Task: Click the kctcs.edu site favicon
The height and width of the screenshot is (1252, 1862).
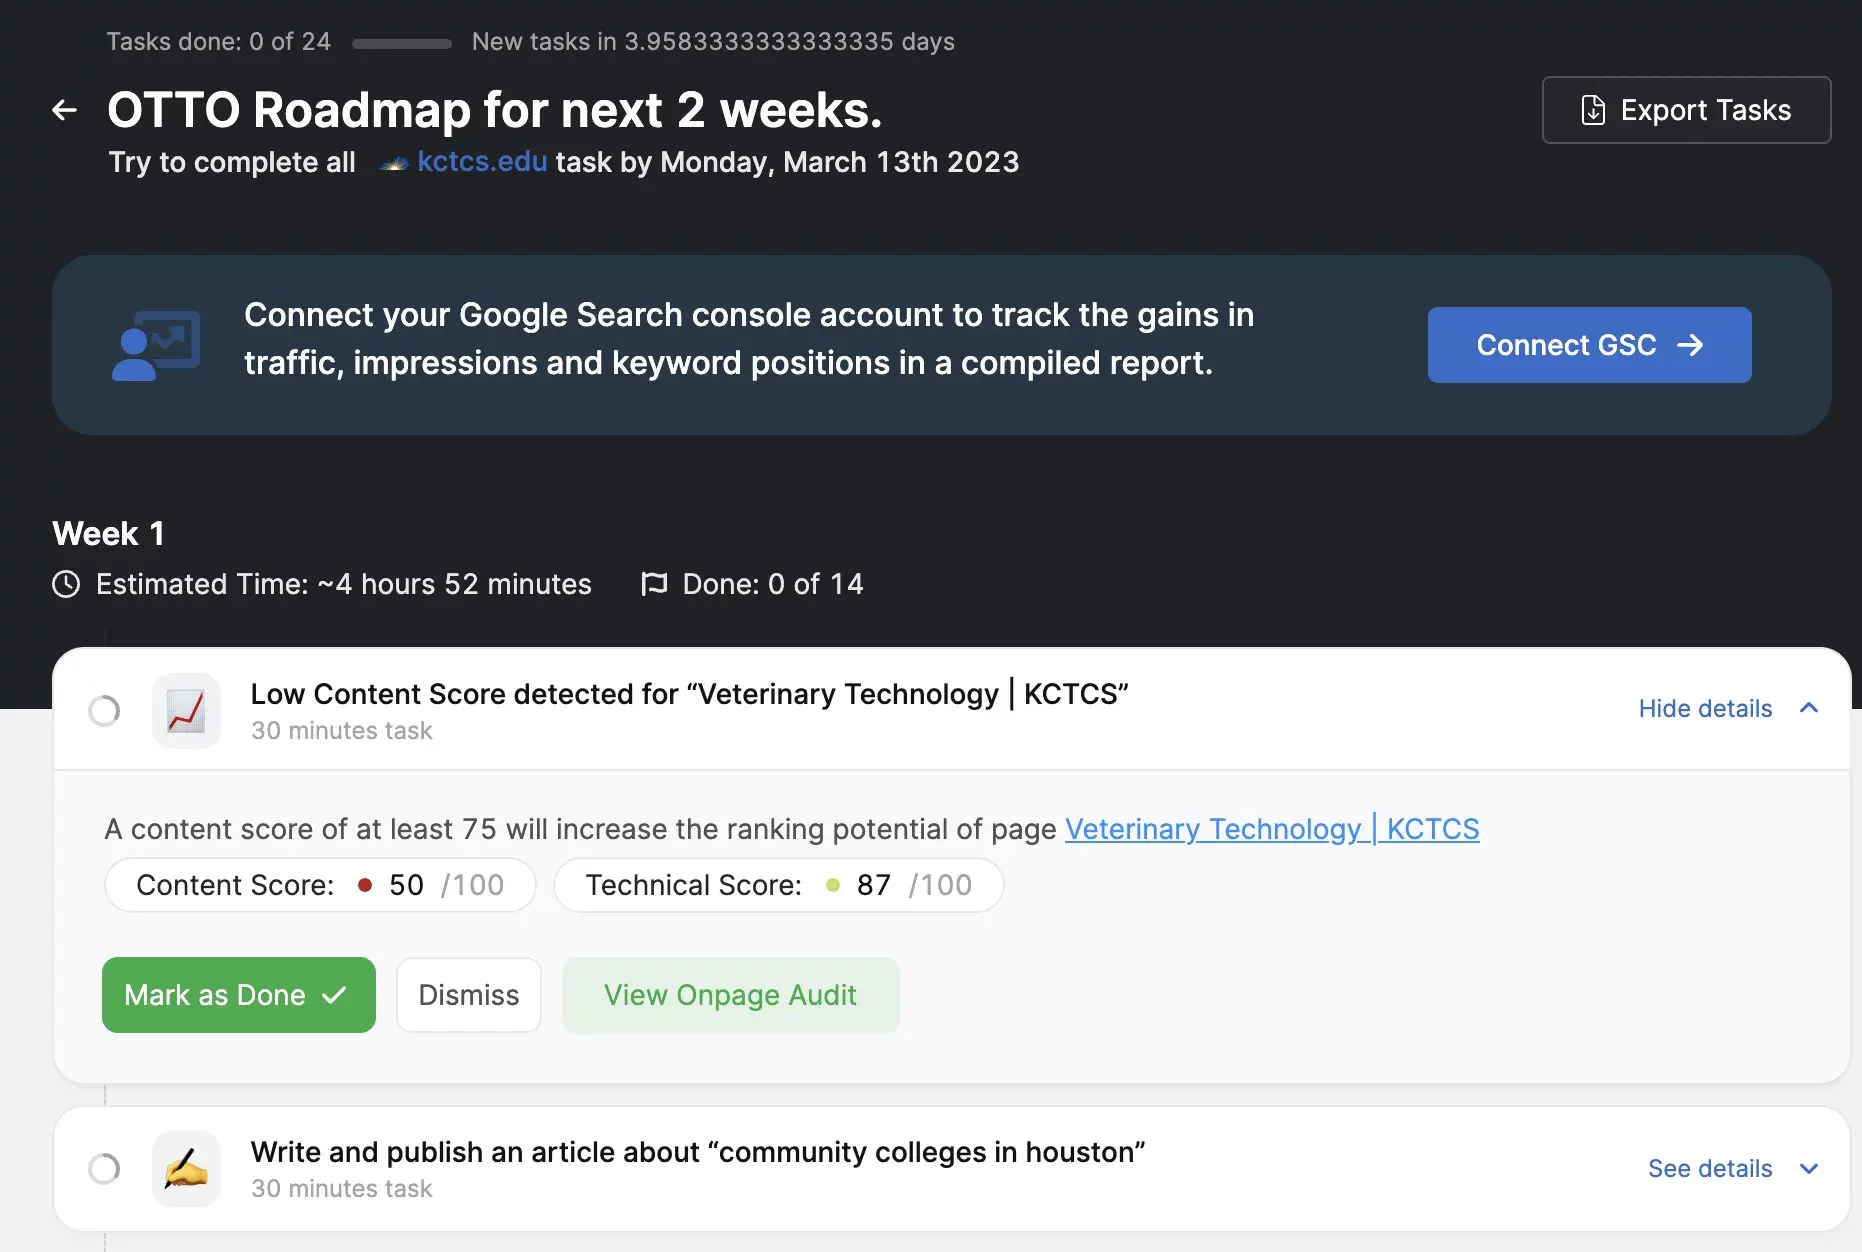Action: 394,163
